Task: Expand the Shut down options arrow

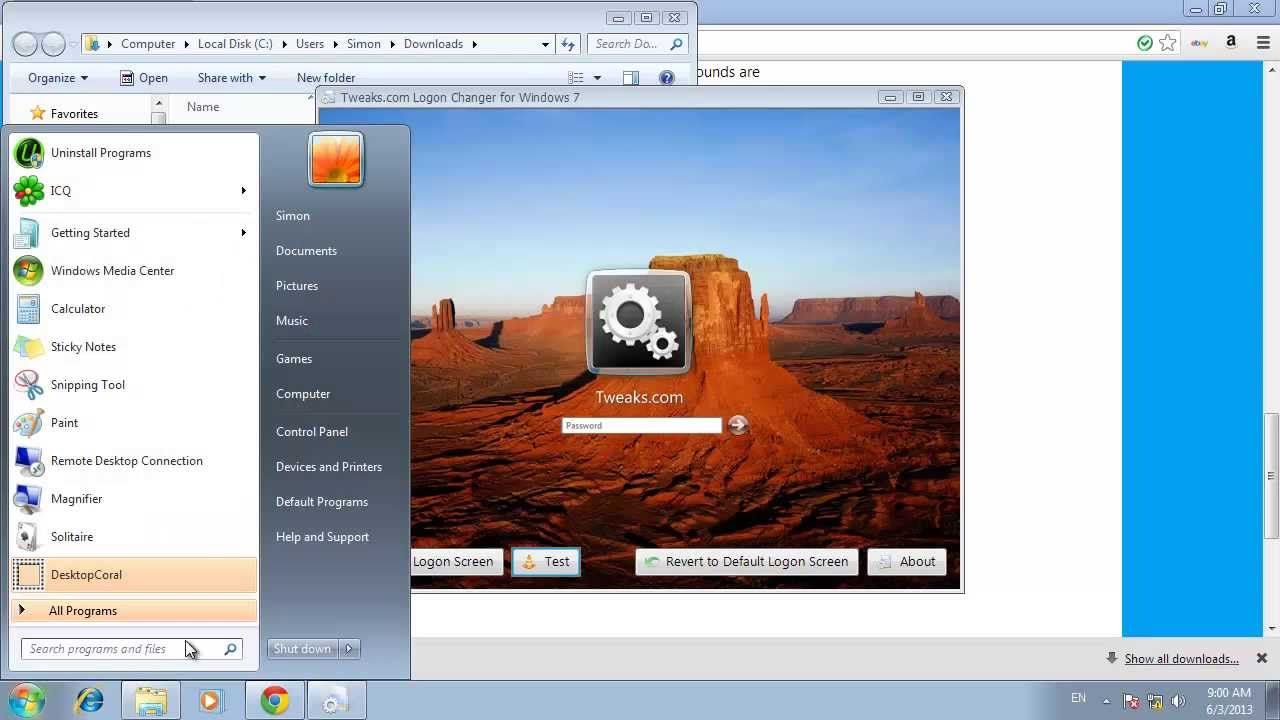Action: pyautogui.click(x=349, y=648)
